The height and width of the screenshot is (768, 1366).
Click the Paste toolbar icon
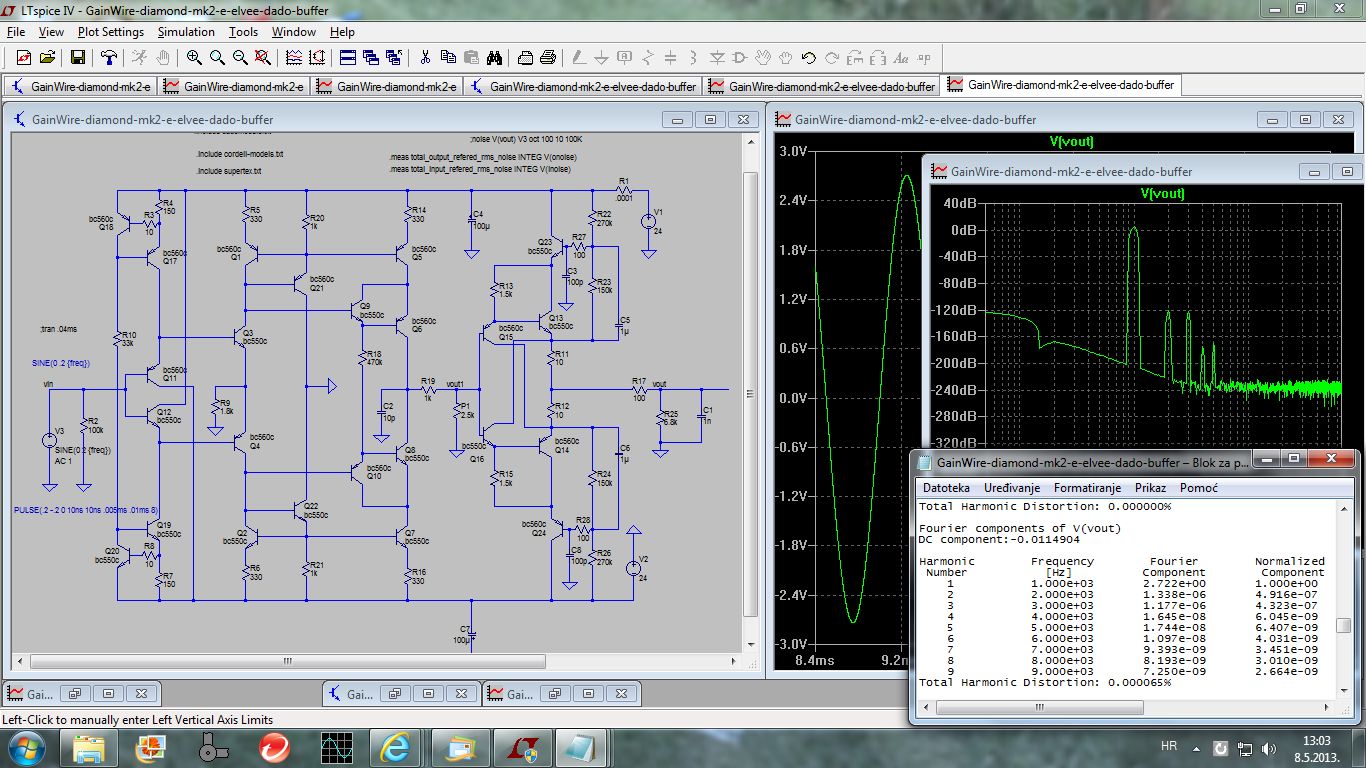pos(471,58)
